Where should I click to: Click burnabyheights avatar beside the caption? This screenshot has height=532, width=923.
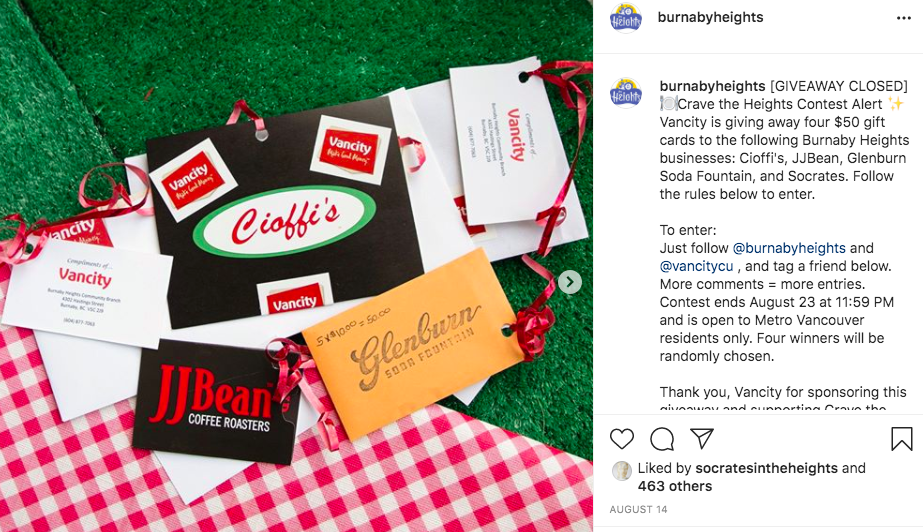626,93
